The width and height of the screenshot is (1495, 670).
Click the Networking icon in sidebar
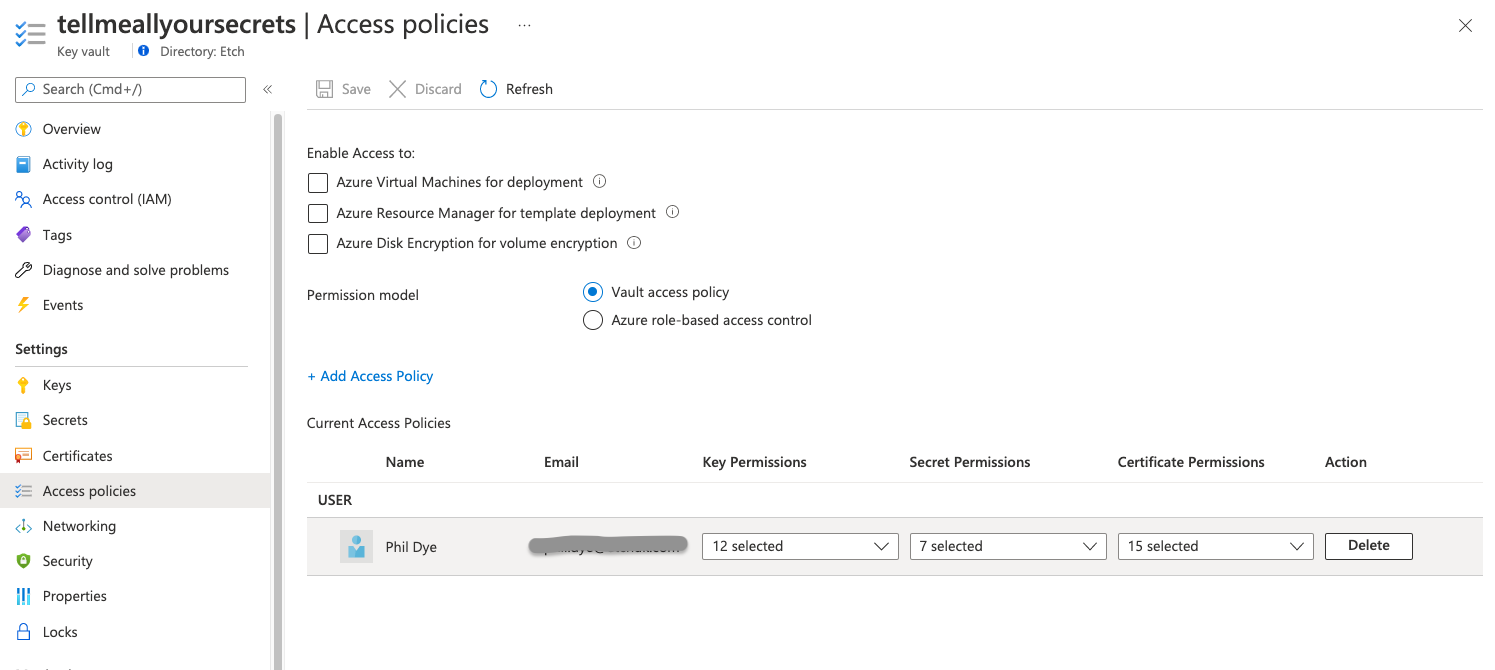pyautogui.click(x=24, y=526)
